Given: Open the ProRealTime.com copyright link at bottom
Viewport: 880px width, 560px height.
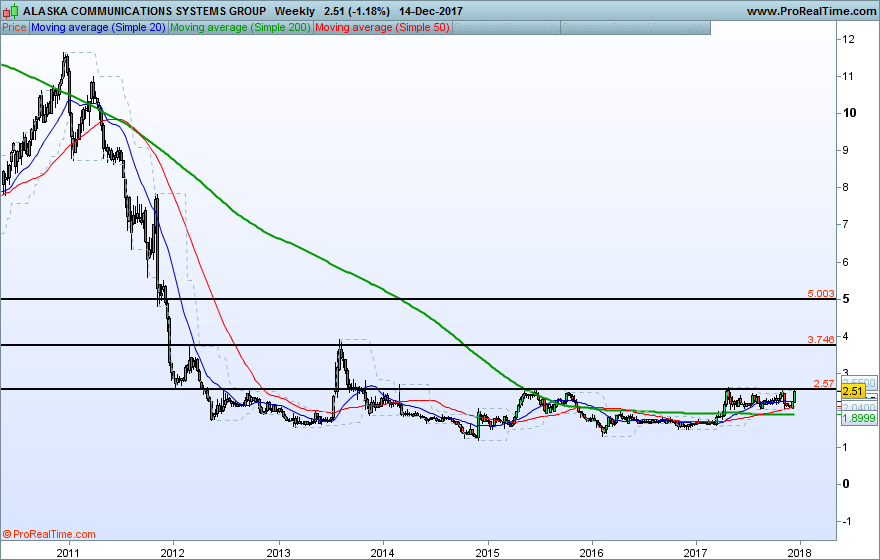Looking at the screenshot, I should (x=49, y=534).
